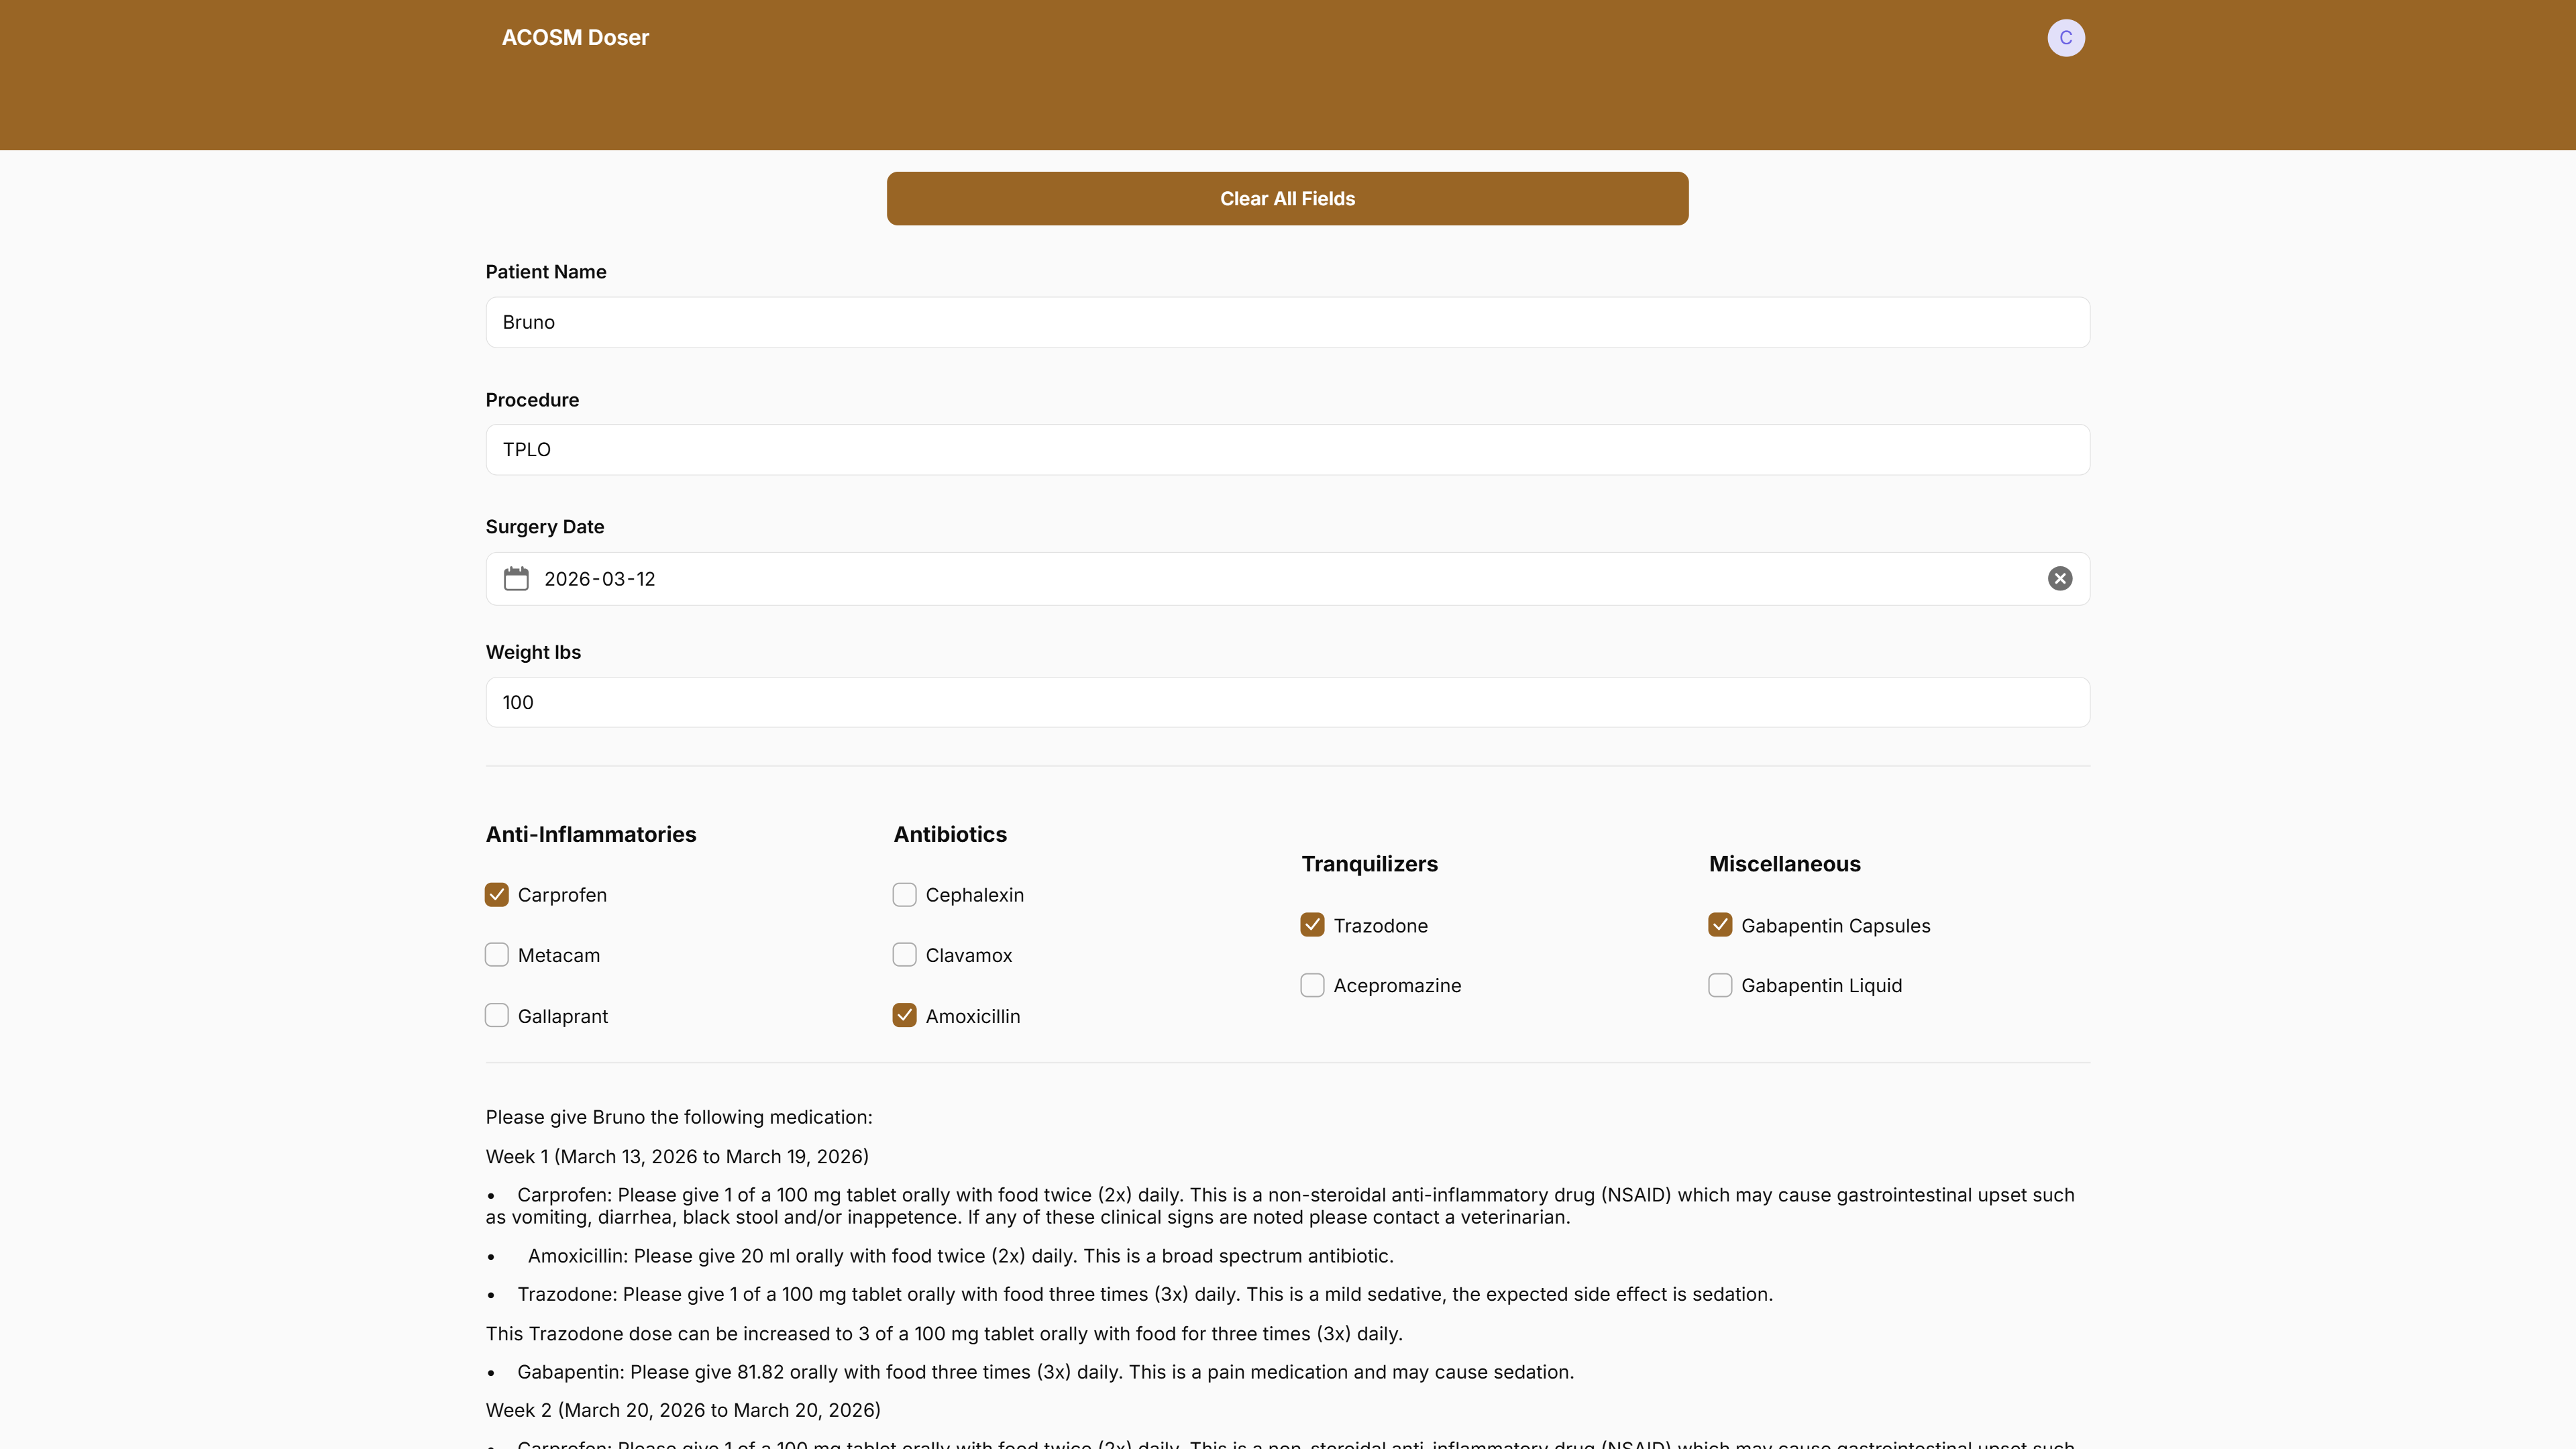
Task: Uncheck the Carprofen checkbox
Action: coord(497,895)
